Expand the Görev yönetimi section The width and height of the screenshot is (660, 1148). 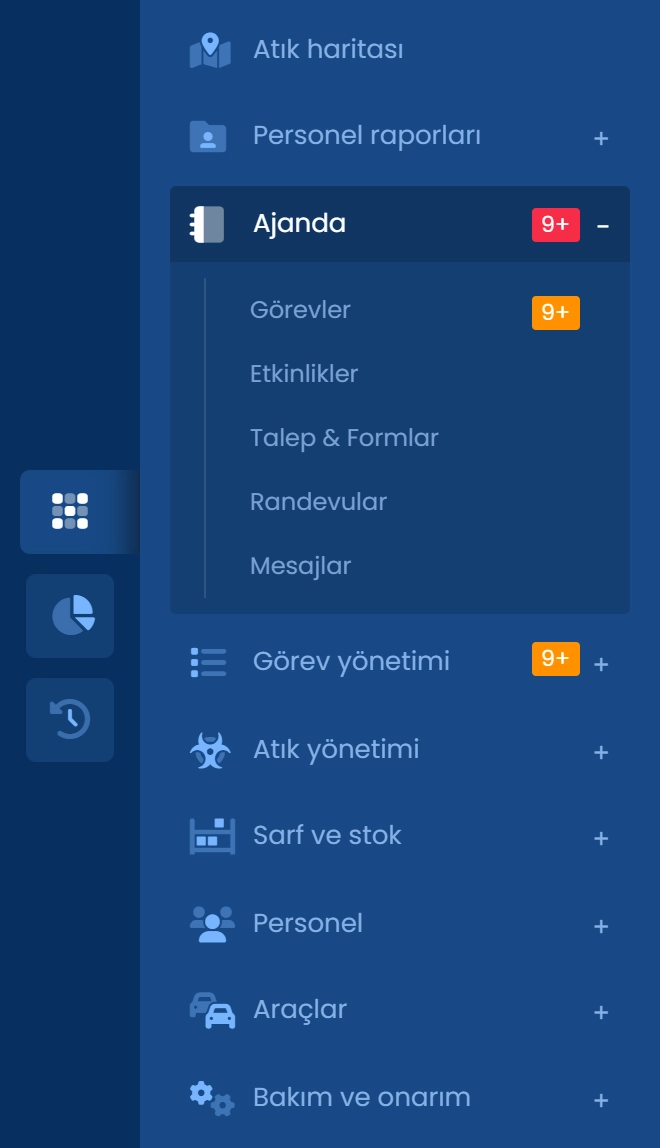(x=600, y=662)
